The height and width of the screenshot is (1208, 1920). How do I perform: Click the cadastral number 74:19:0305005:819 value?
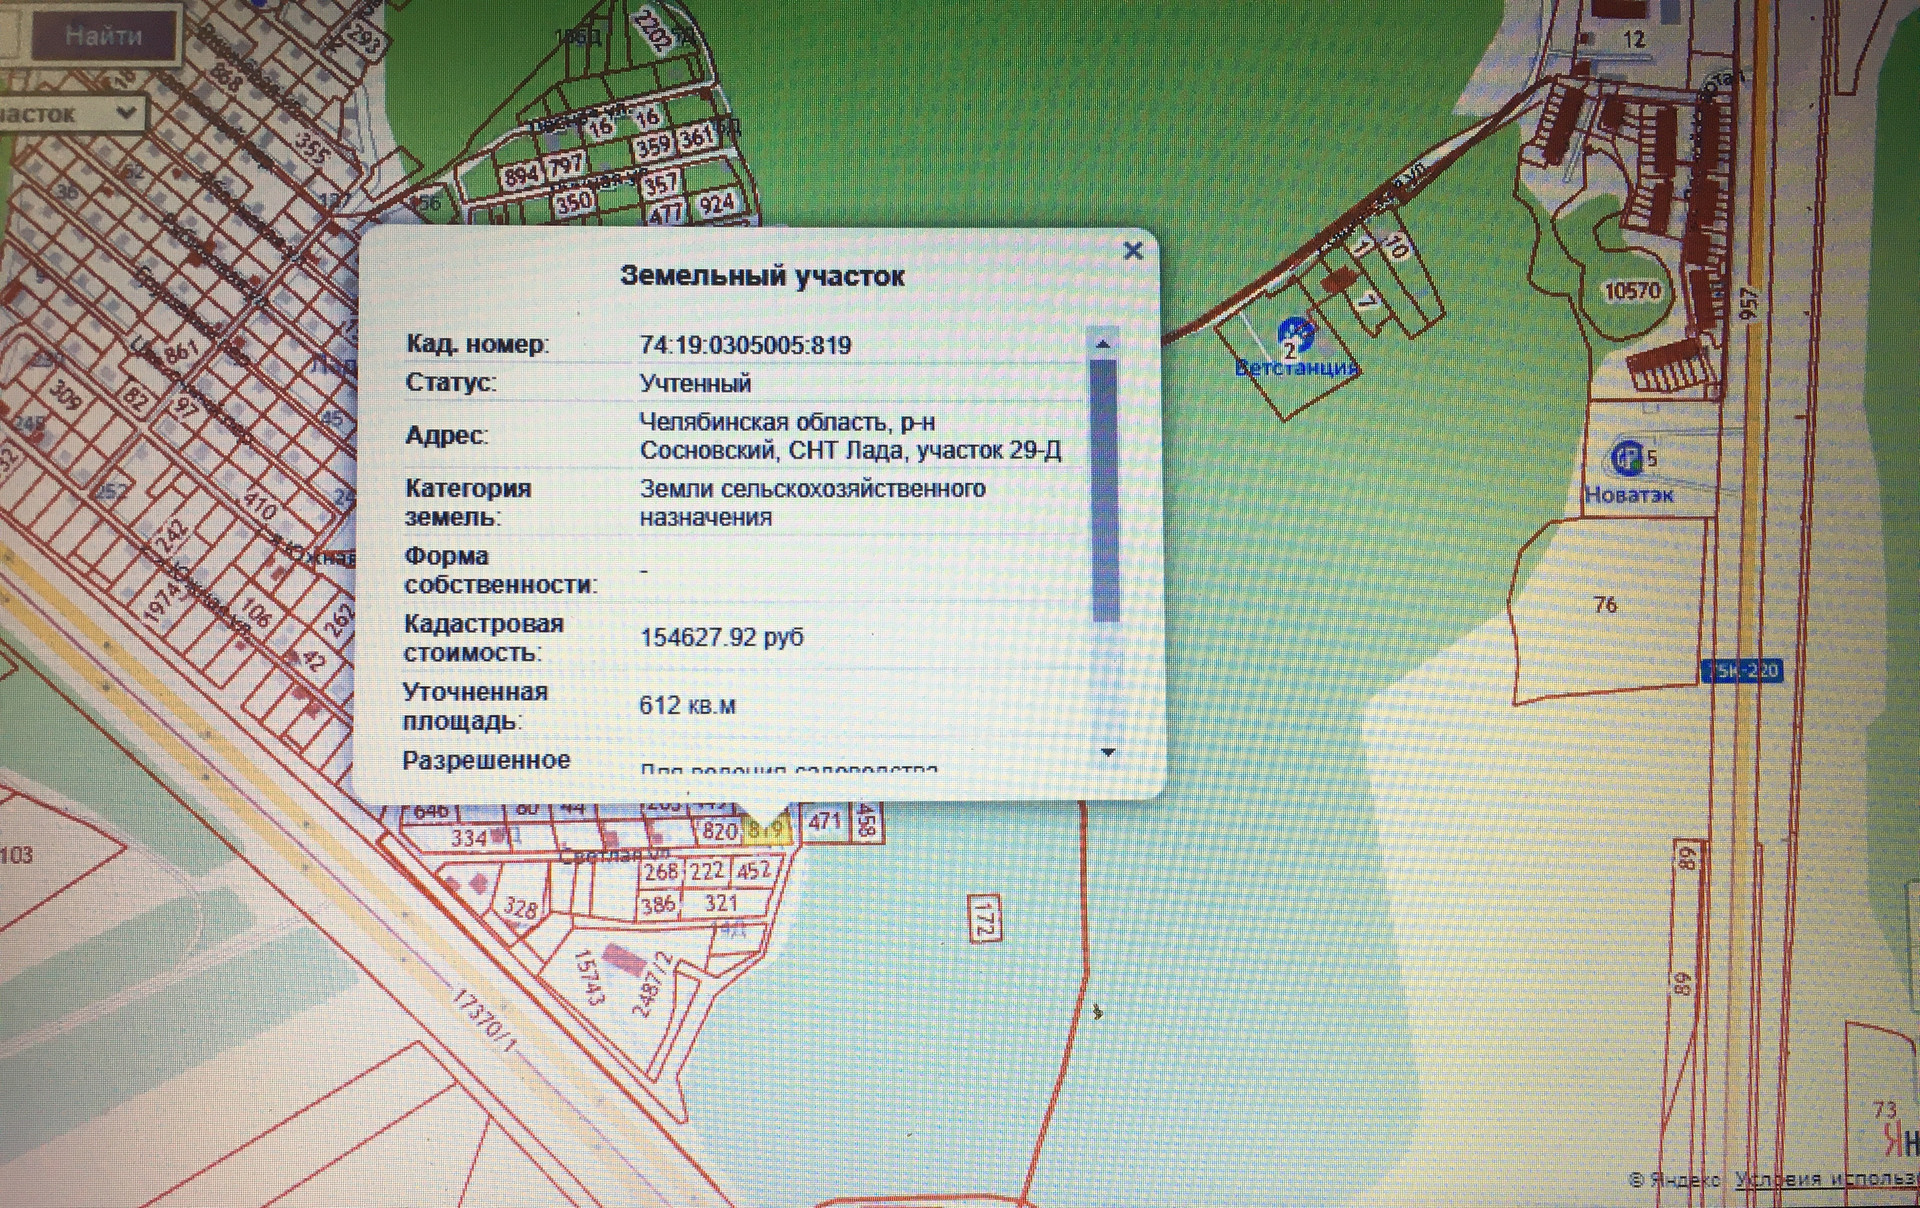click(x=745, y=345)
